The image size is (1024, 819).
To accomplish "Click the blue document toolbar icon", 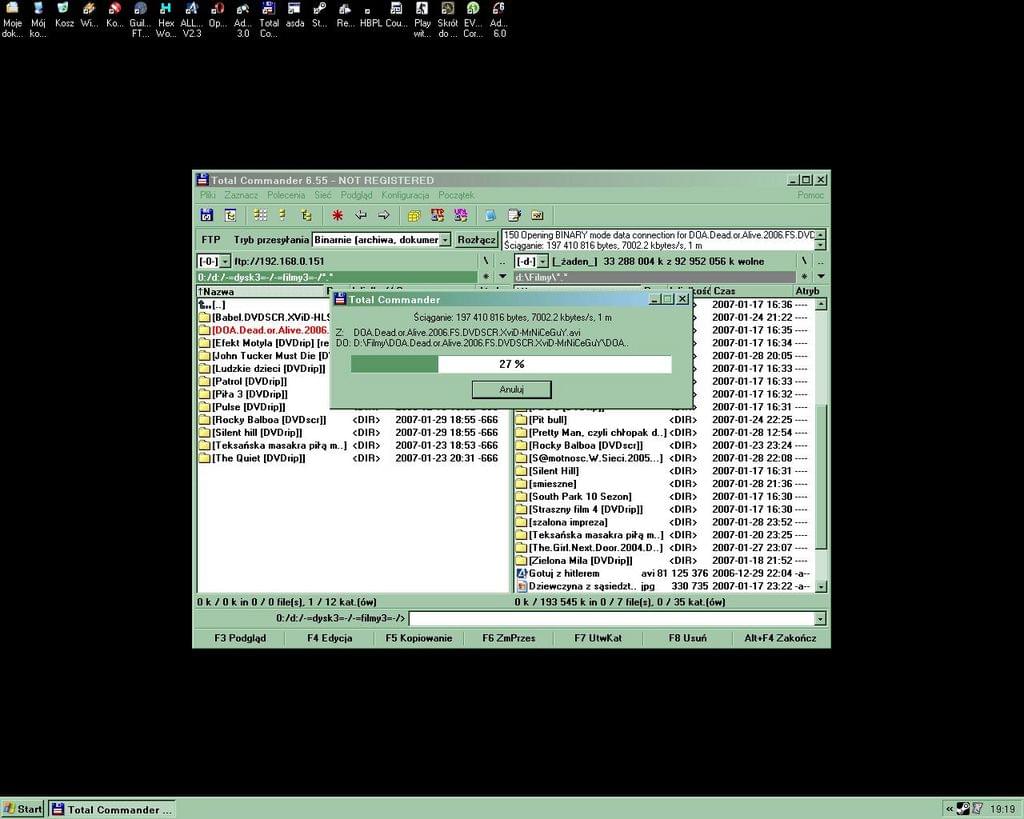I will [490, 215].
